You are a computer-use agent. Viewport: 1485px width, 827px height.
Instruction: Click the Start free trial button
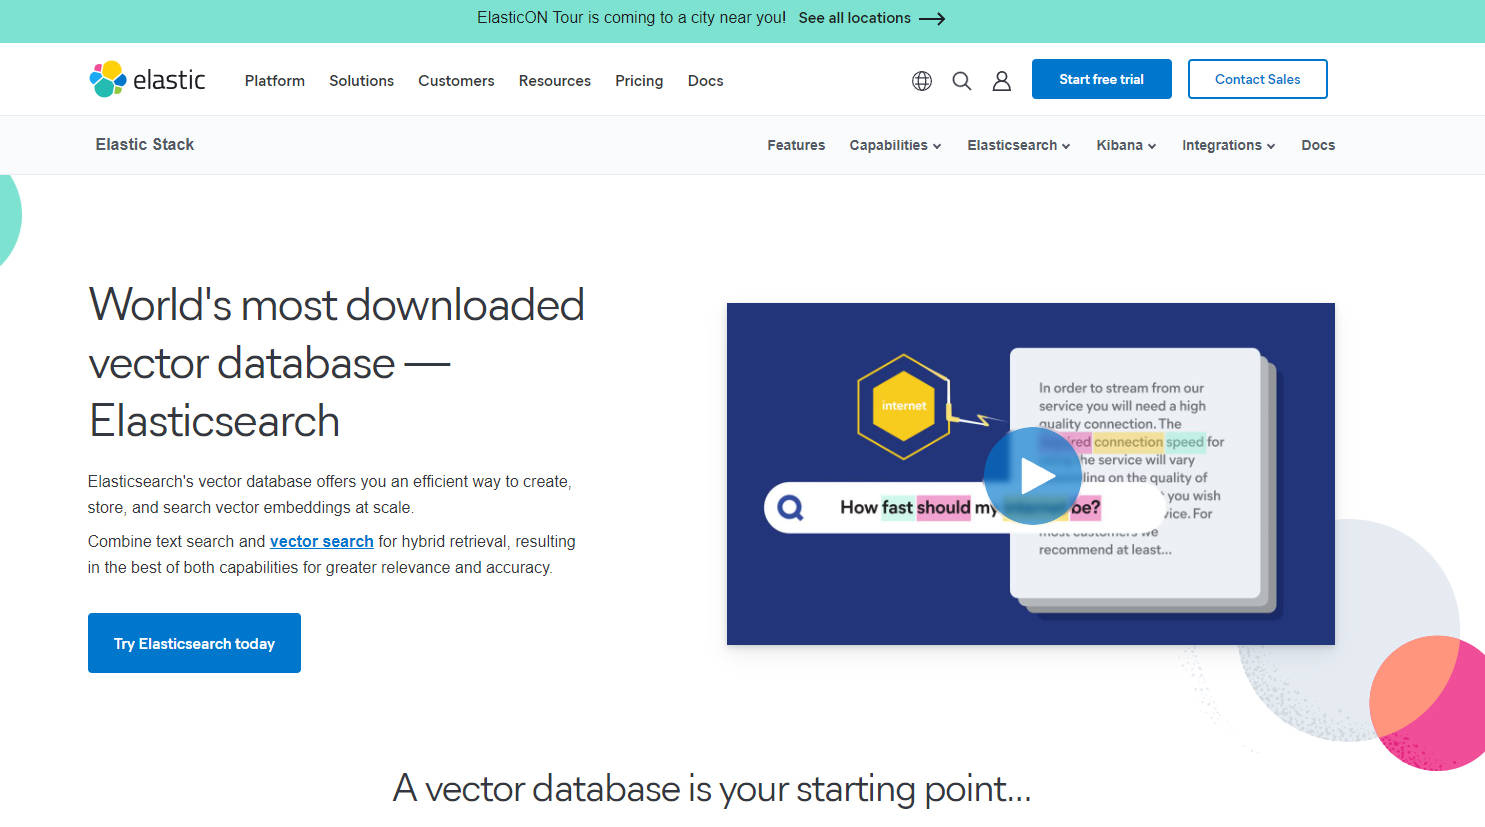(1101, 79)
